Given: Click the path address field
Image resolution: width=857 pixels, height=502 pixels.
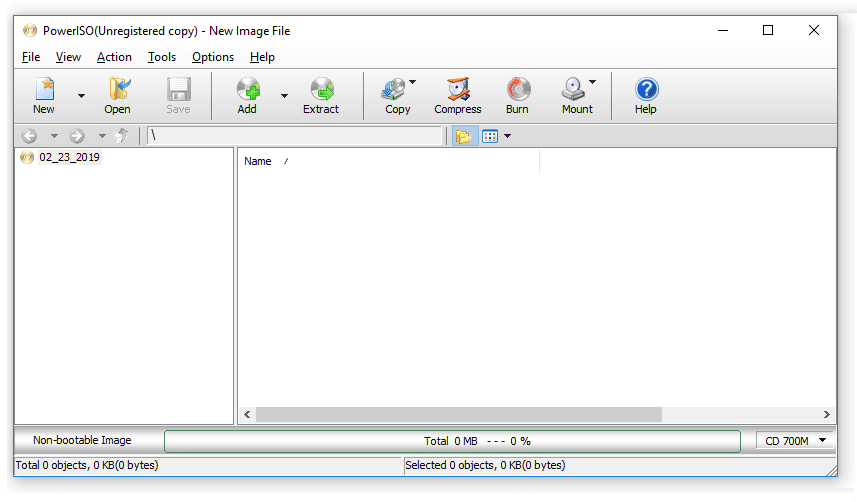Looking at the screenshot, I should coord(294,136).
